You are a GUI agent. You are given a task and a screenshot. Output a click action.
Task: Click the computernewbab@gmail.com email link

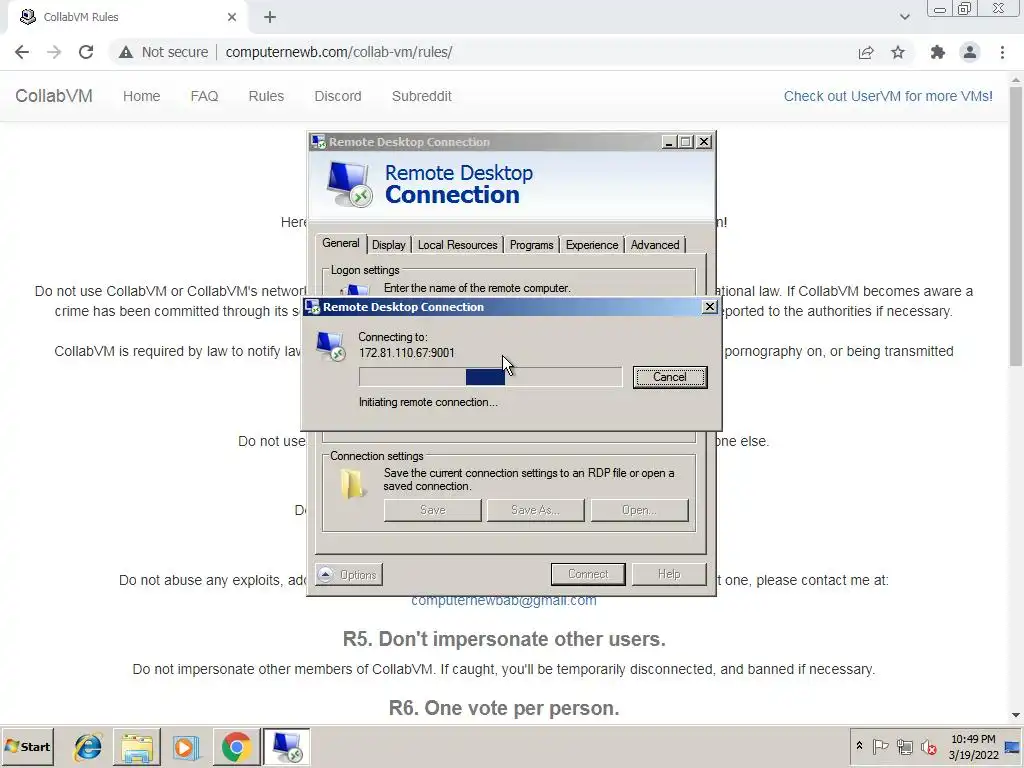[x=504, y=601]
